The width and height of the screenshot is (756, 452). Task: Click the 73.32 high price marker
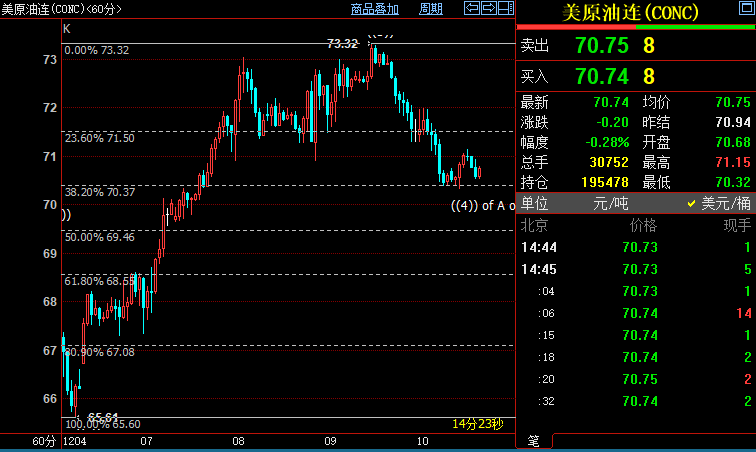coord(342,44)
